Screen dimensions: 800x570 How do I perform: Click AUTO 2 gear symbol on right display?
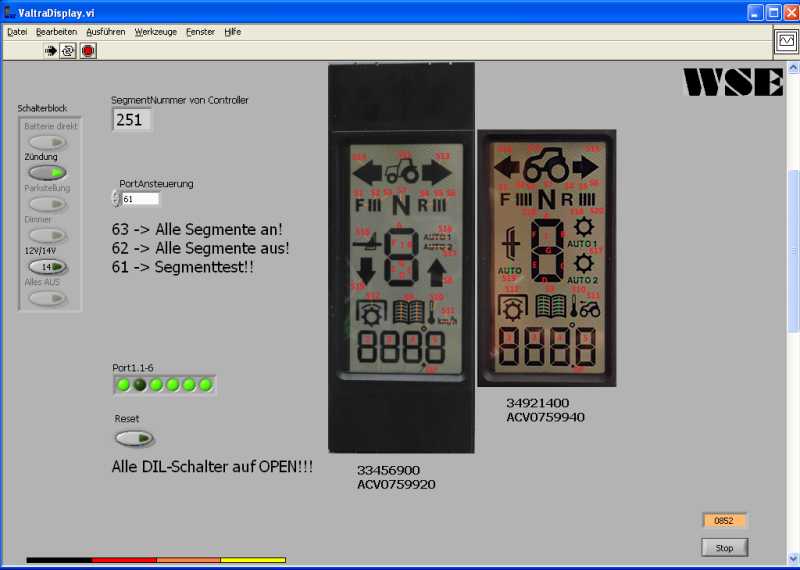584,264
